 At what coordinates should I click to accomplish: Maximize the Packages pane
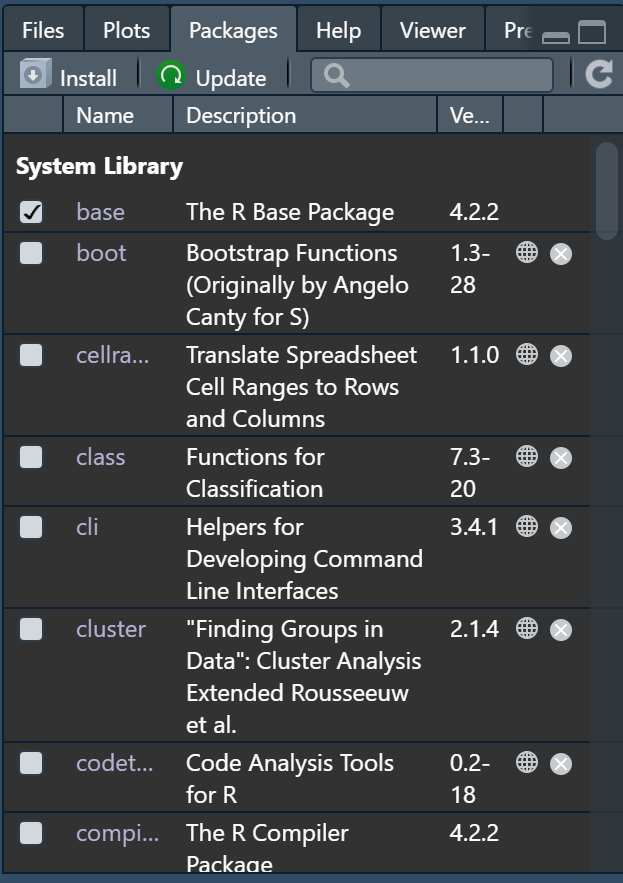click(x=592, y=32)
